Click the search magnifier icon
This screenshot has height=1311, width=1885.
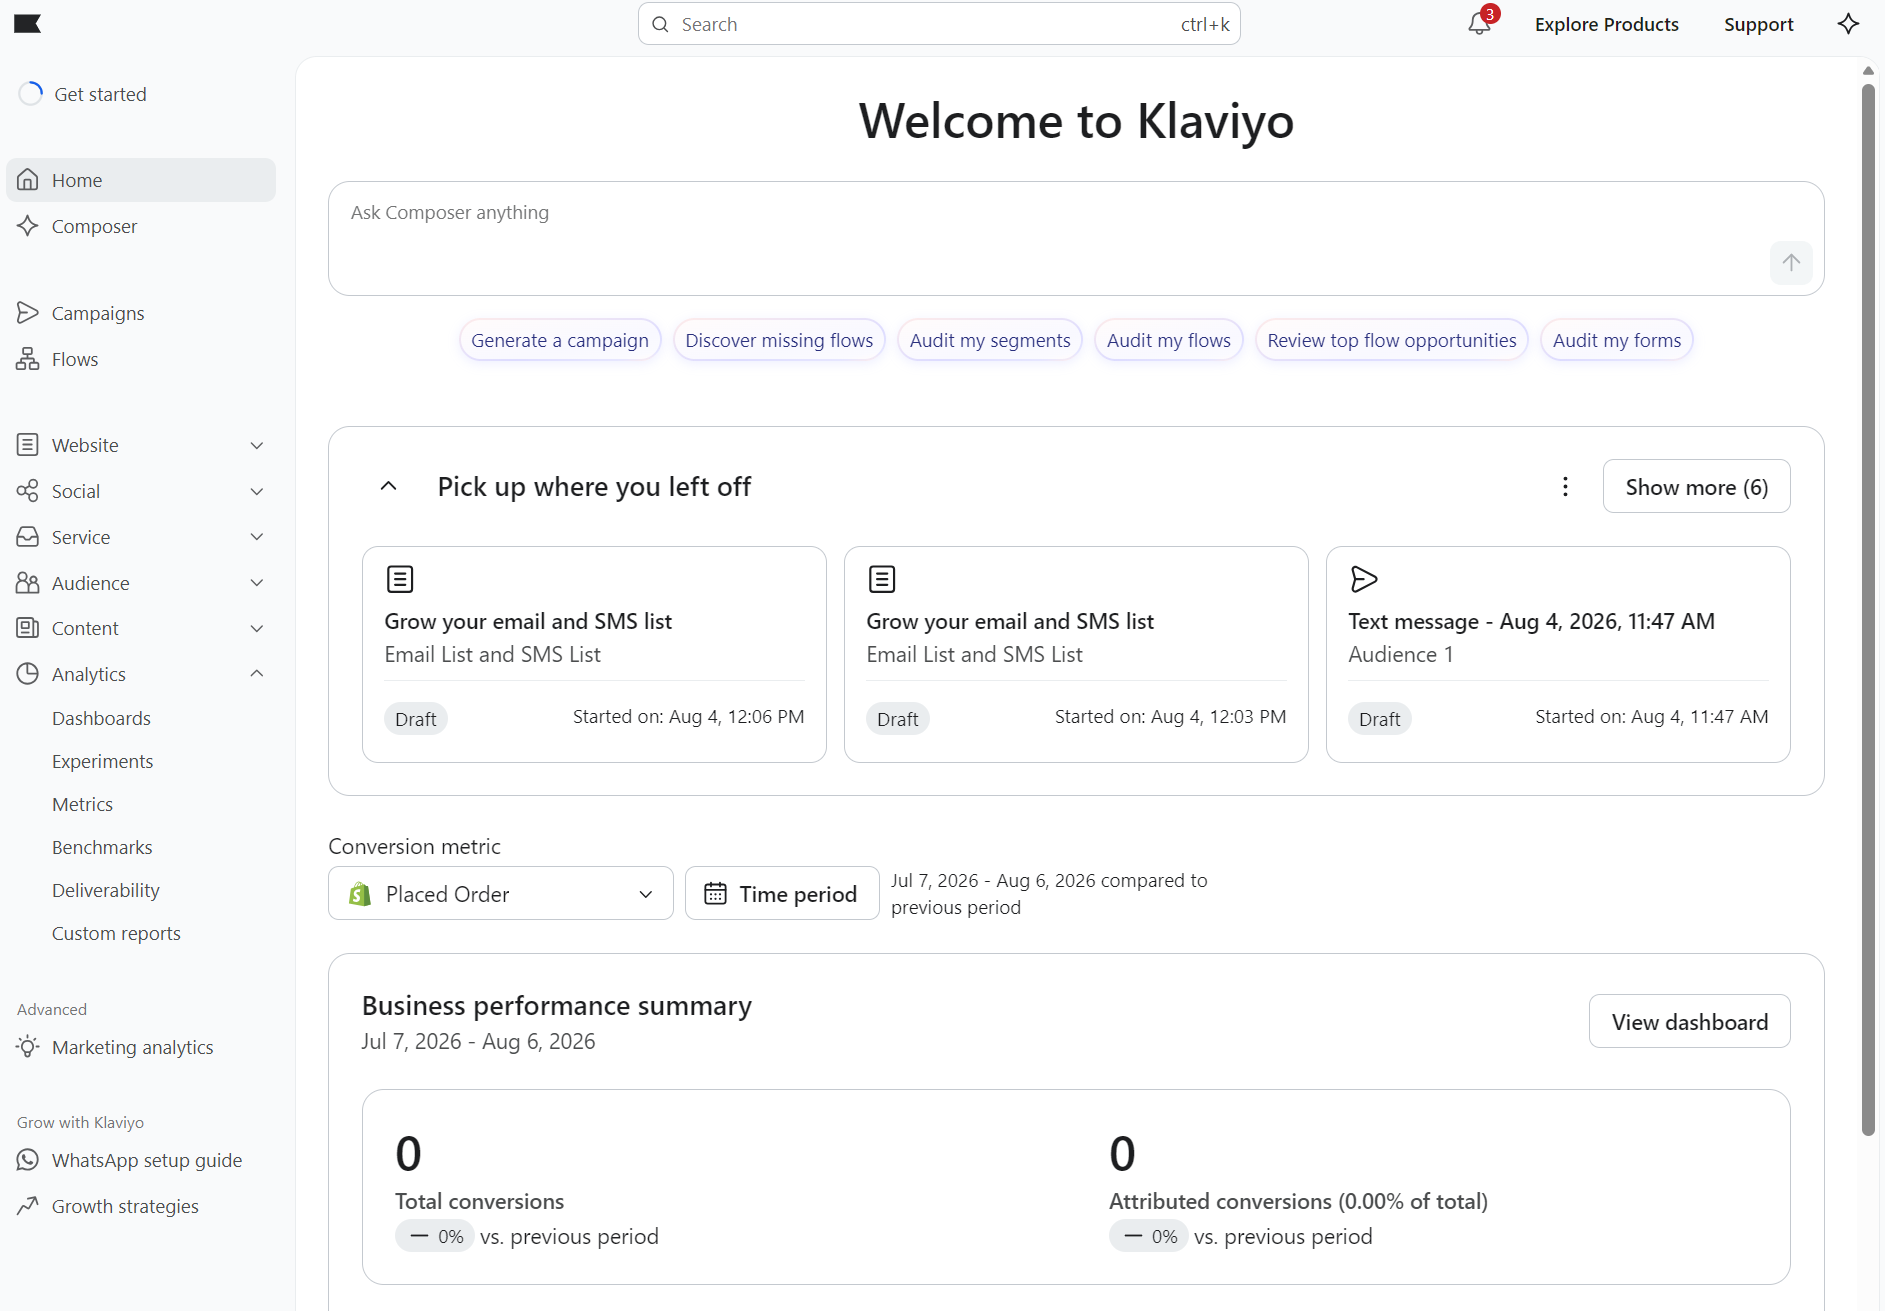click(660, 24)
